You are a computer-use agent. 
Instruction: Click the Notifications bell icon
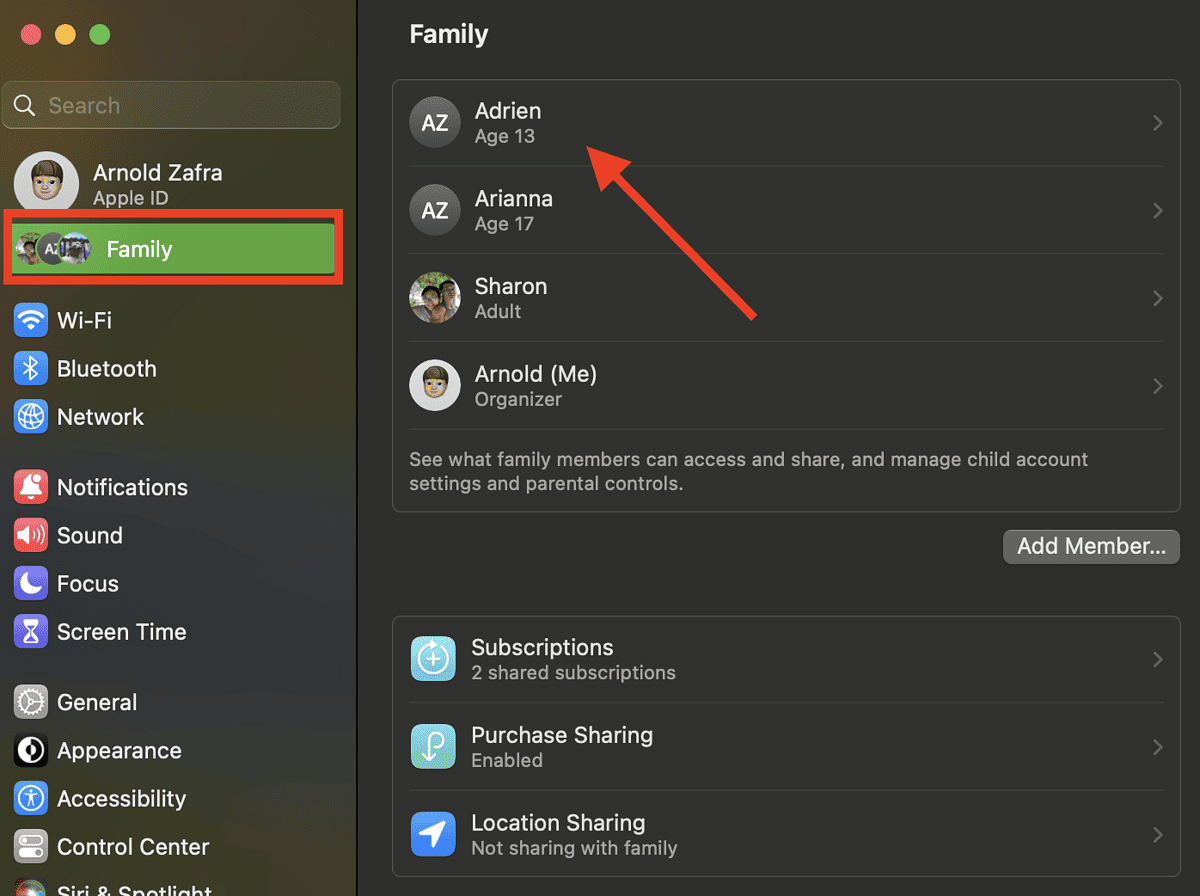(31, 487)
